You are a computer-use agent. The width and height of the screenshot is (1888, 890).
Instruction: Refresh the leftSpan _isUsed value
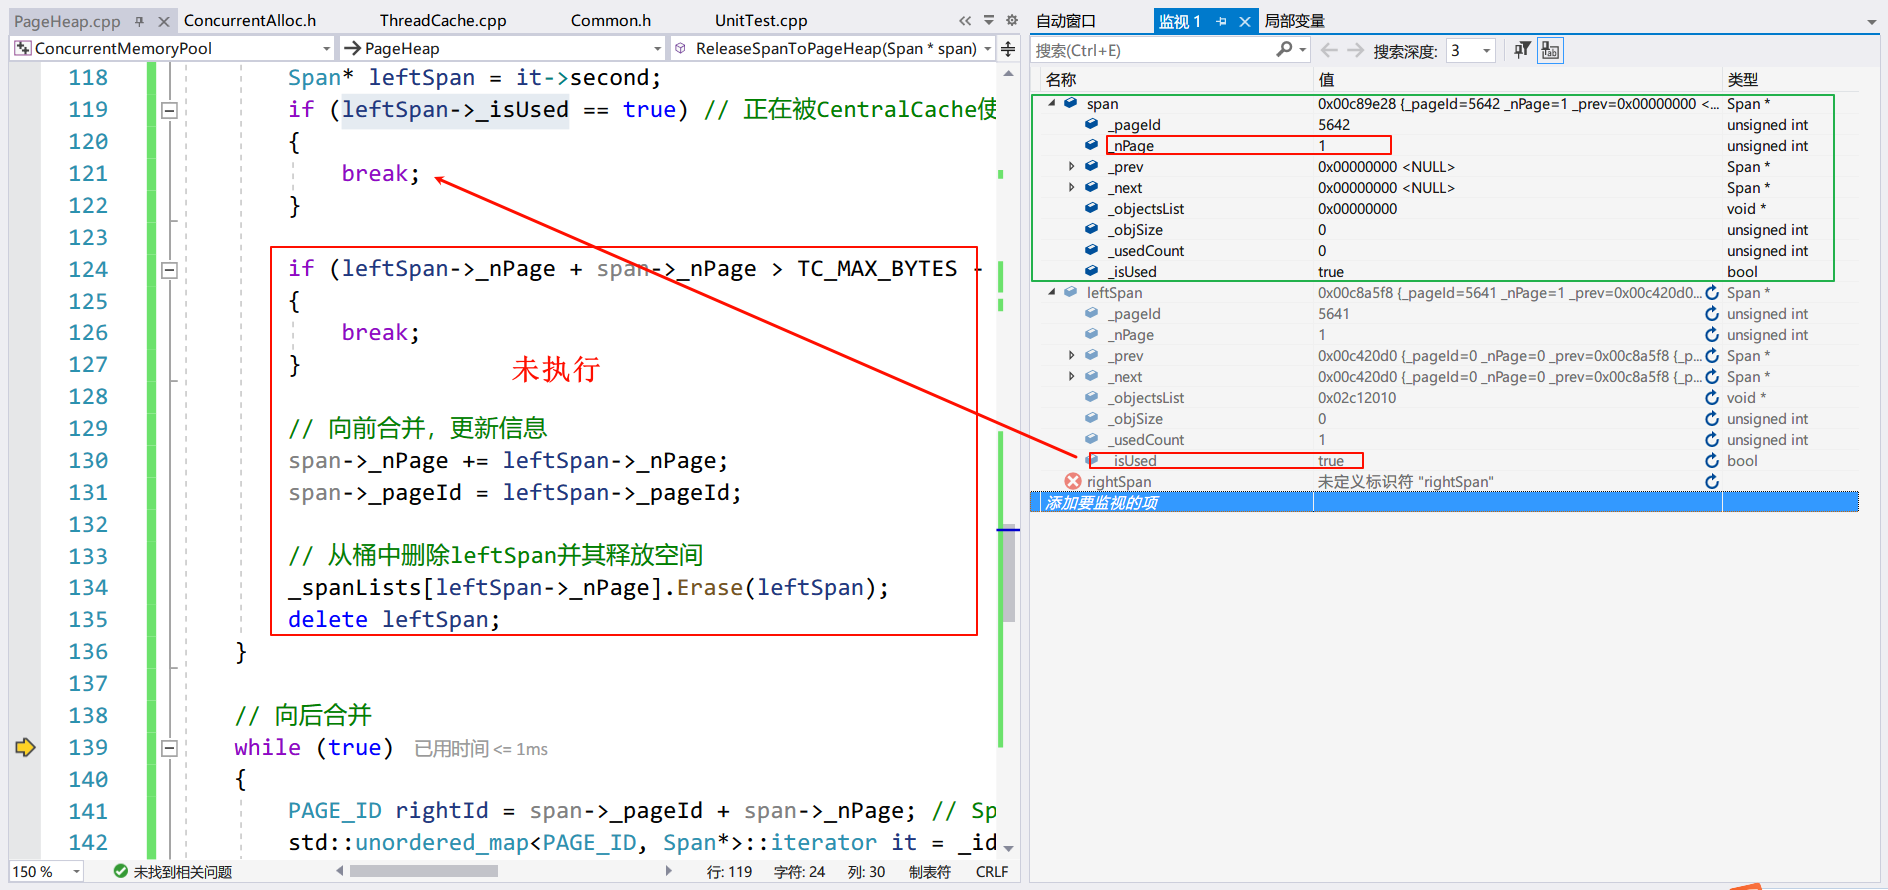click(x=1712, y=461)
